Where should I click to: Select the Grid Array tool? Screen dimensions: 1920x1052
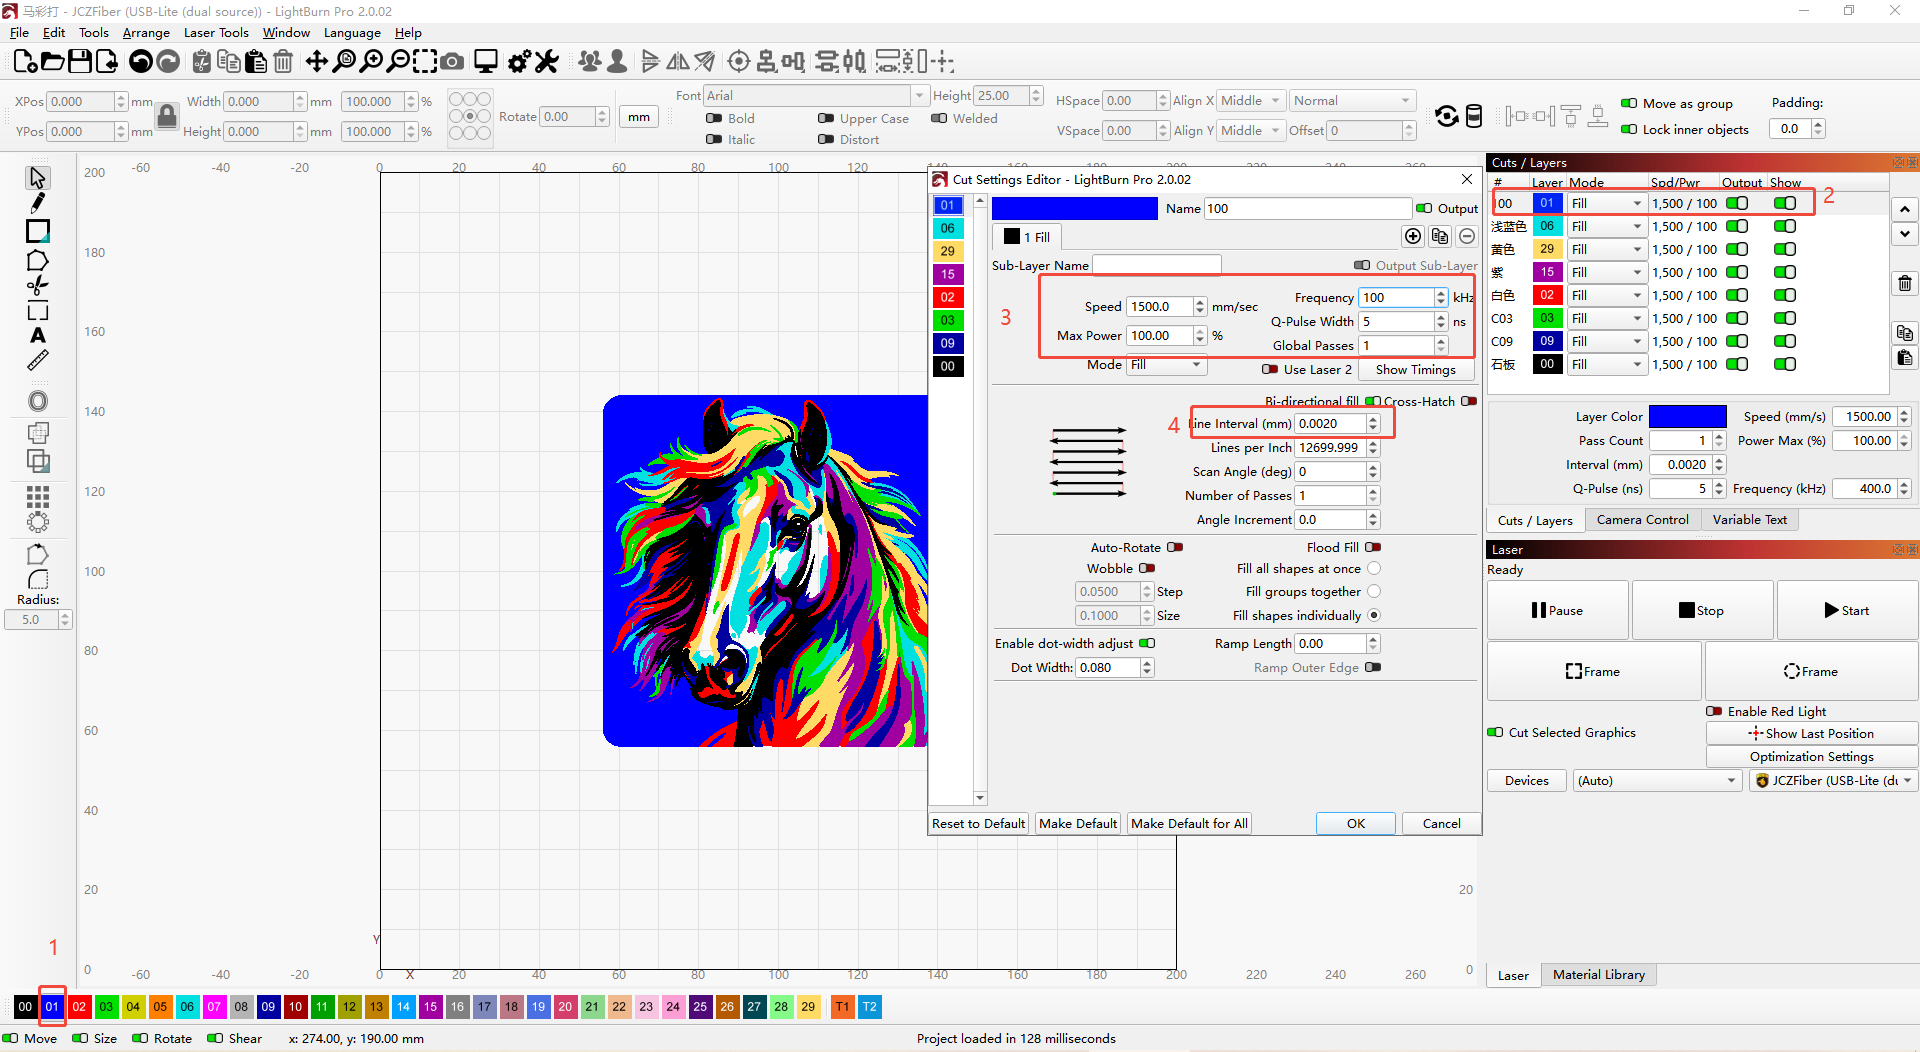[x=37, y=496]
